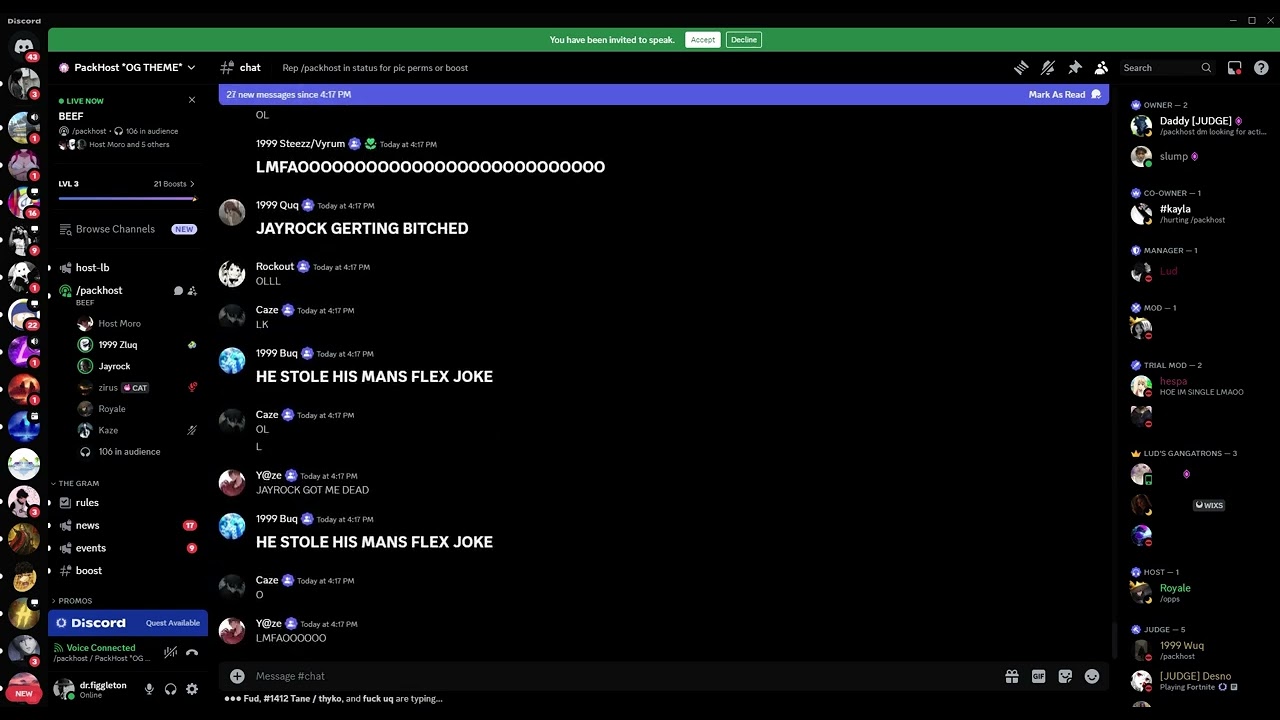Screen dimensions: 1280x720
Task: Click the LVL 3 boost progress bar
Action: (127, 199)
